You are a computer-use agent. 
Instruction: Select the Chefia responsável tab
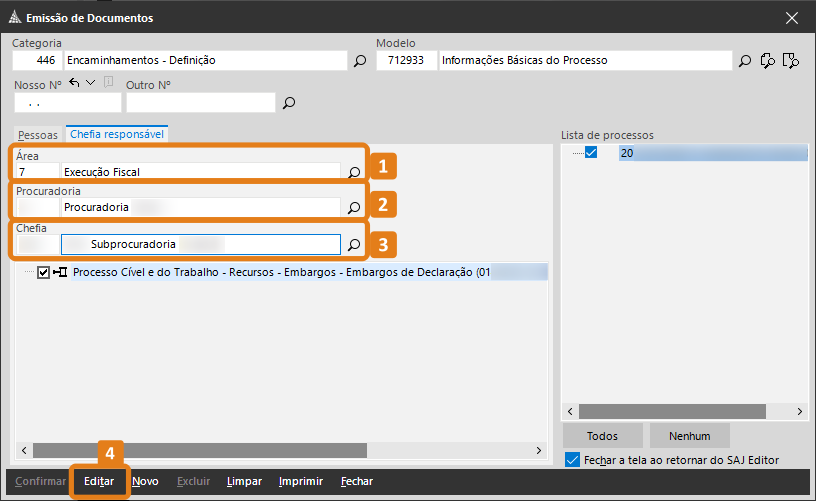click(117, 134)
